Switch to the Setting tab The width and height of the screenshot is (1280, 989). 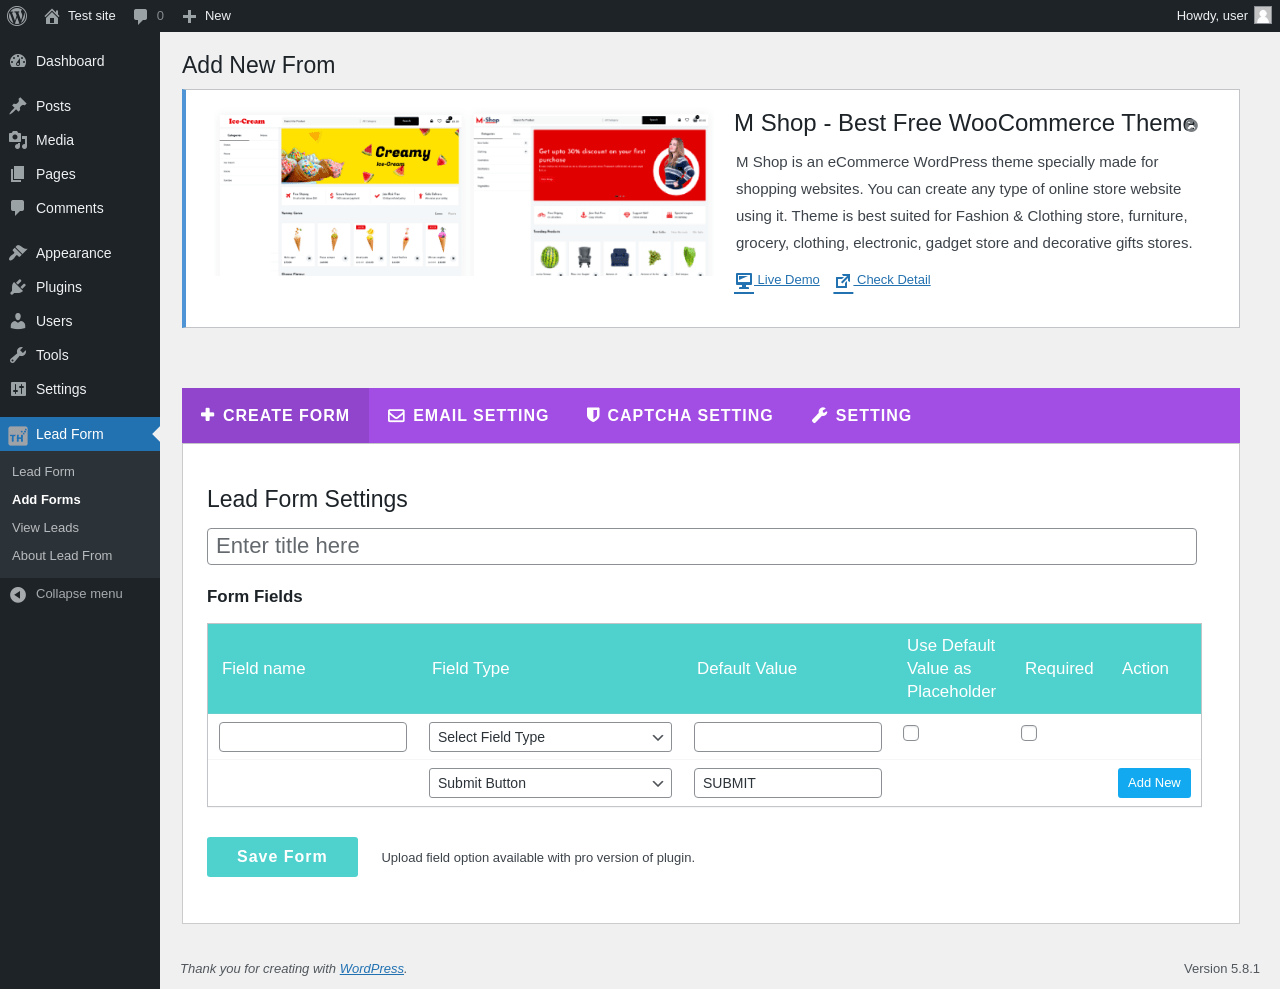[x=862, y=416]
